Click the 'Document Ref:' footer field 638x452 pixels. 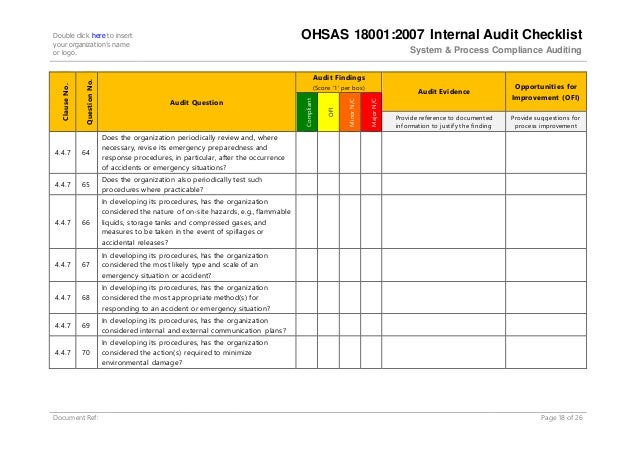(75, 417)
